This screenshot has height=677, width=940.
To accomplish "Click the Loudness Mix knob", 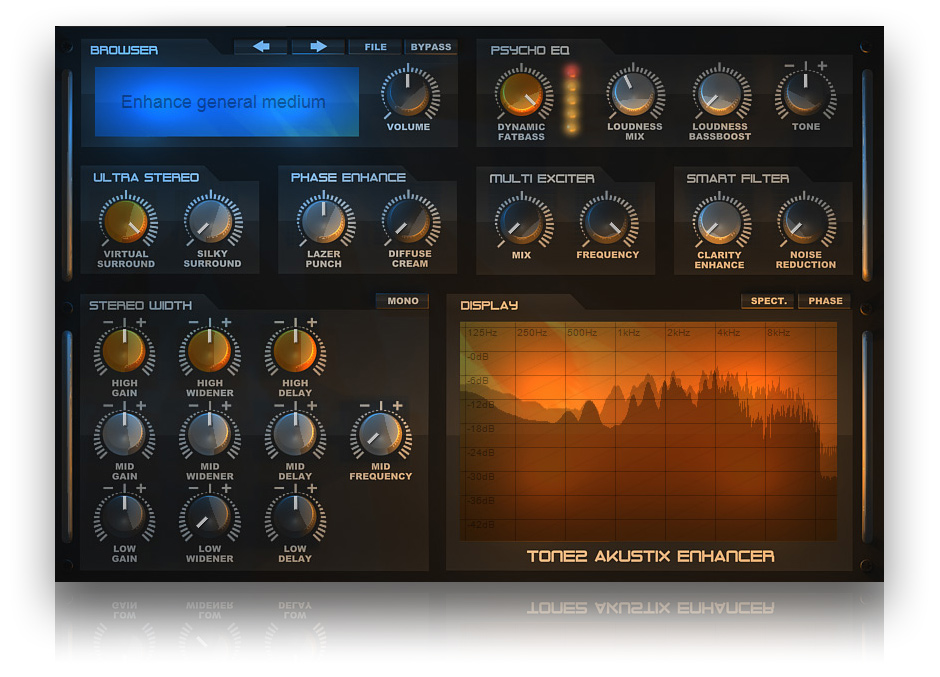I will point(634,95).
